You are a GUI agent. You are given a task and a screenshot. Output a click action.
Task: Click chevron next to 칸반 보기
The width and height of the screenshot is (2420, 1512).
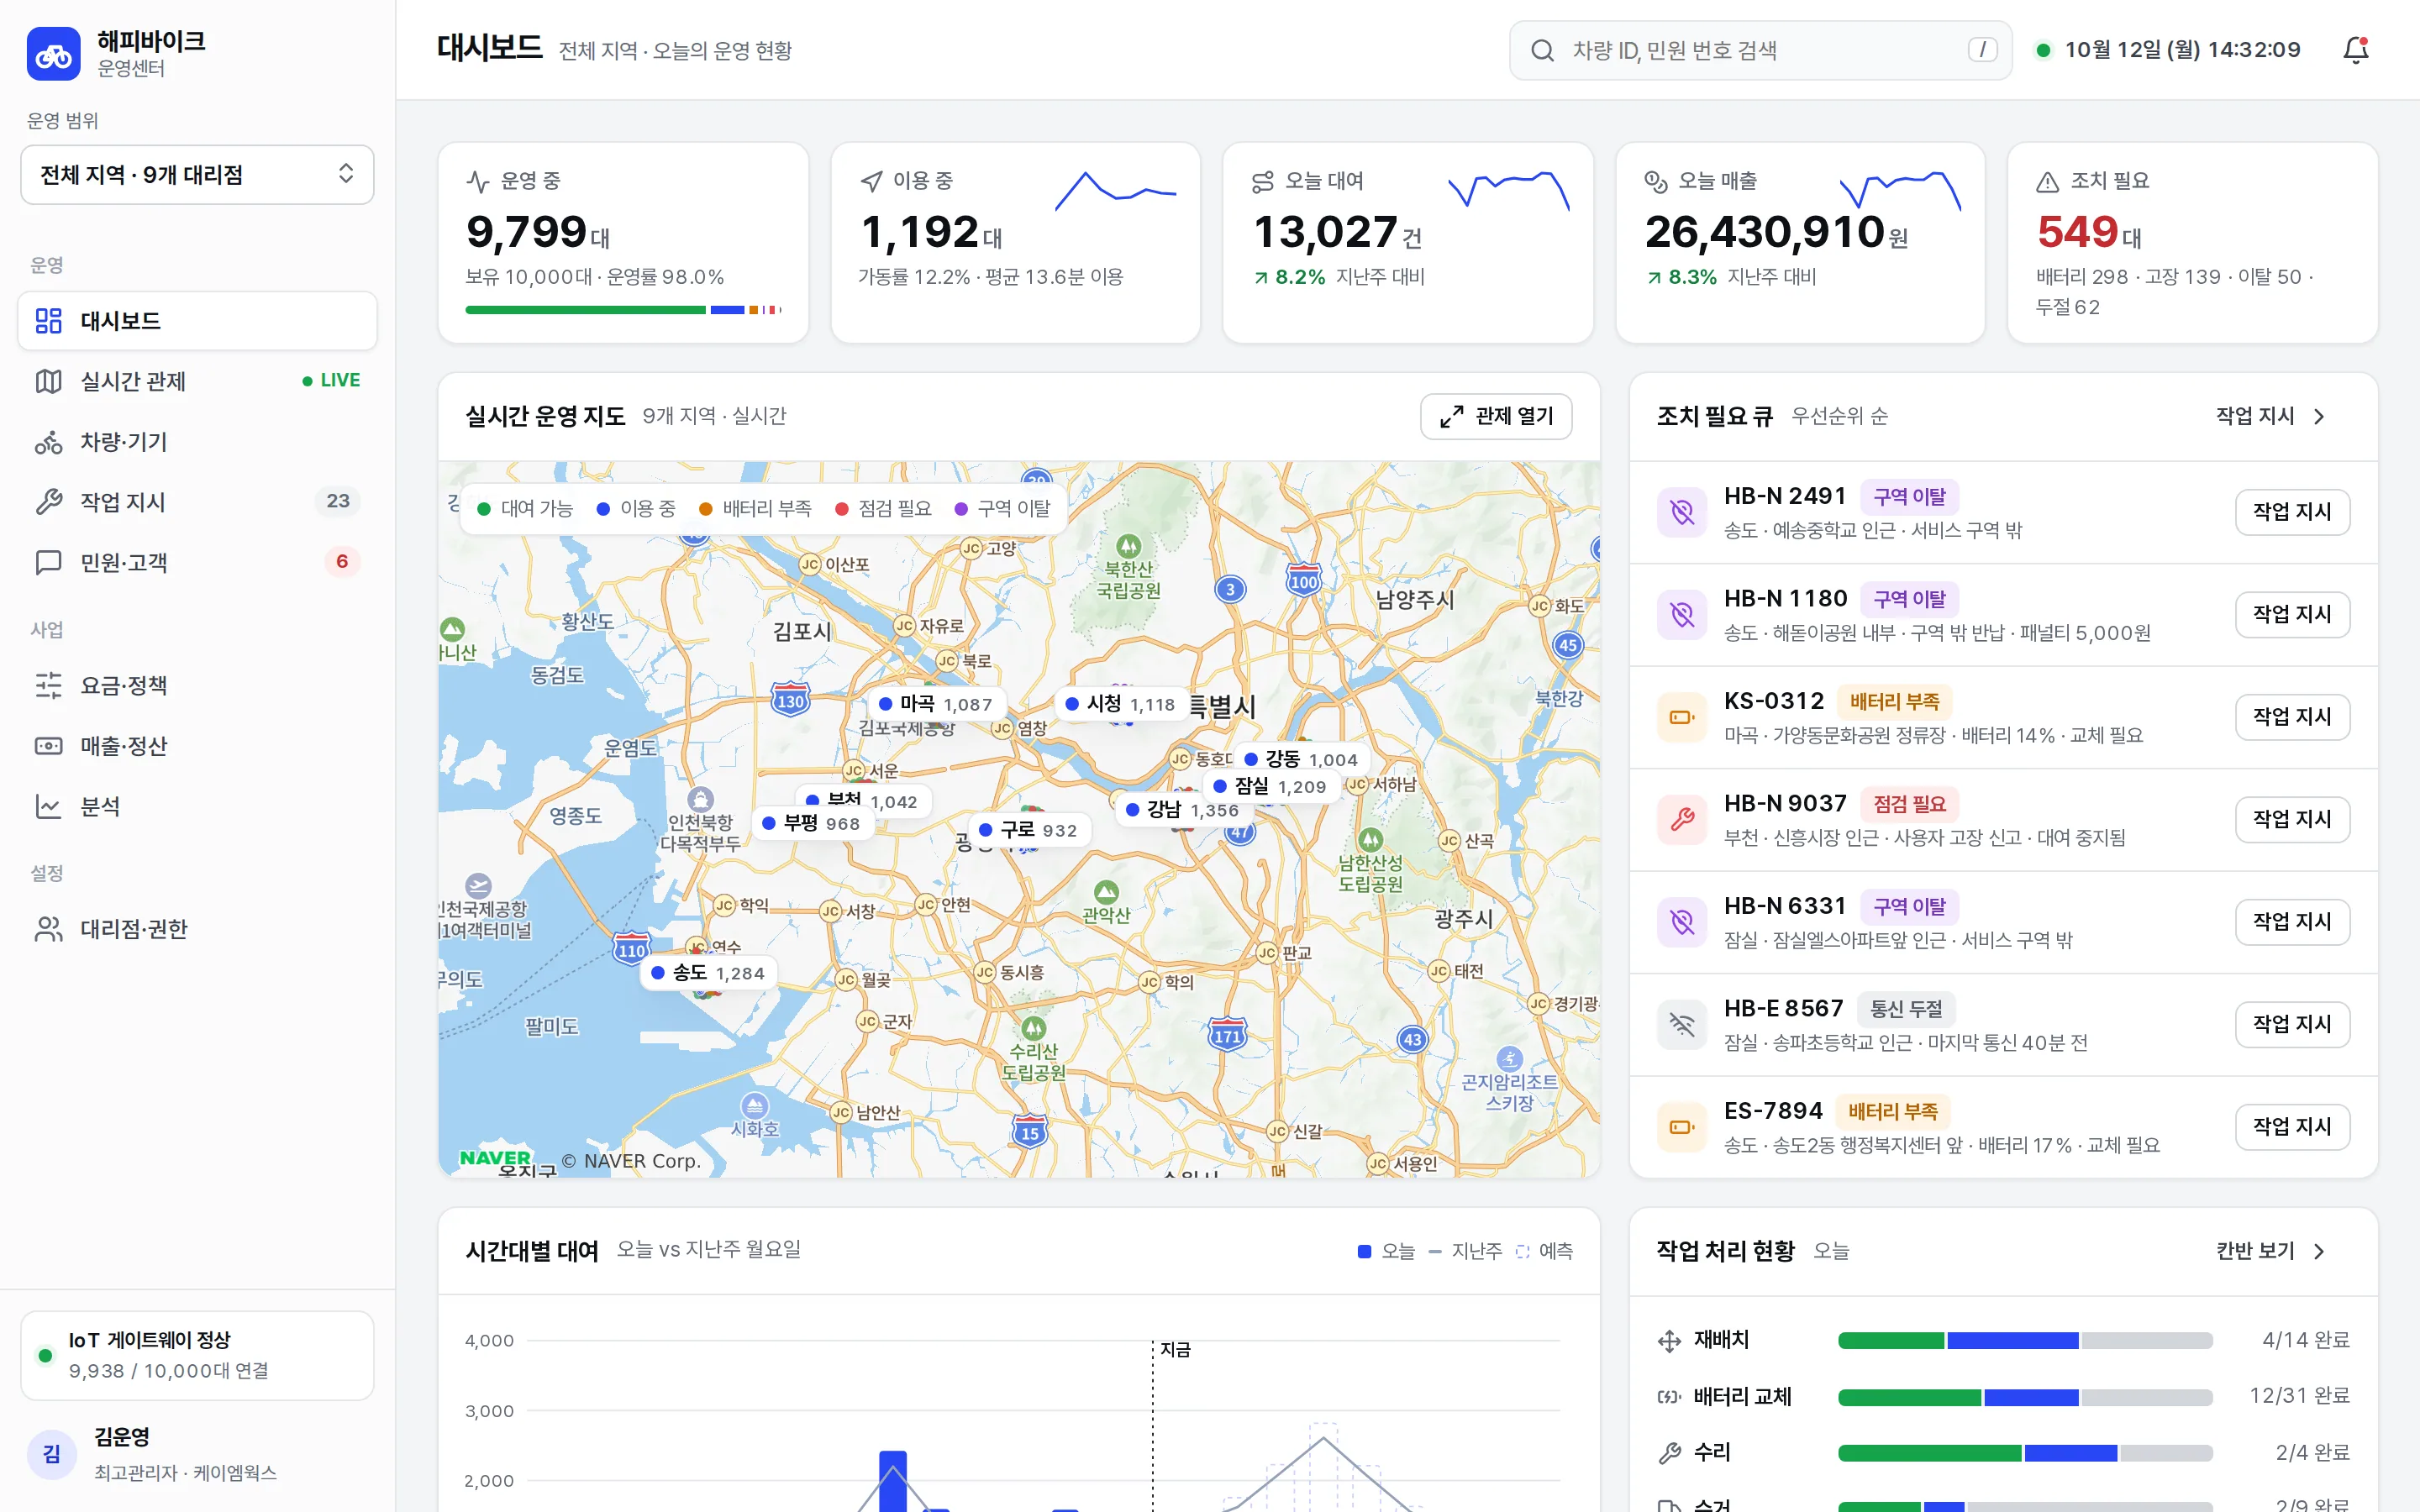pyautogui.click(x=2319, y=1251)
